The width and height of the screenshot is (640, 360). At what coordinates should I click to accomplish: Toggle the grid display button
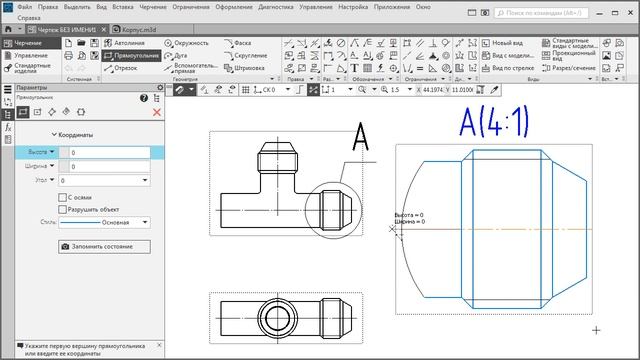(x=245, y=89)
